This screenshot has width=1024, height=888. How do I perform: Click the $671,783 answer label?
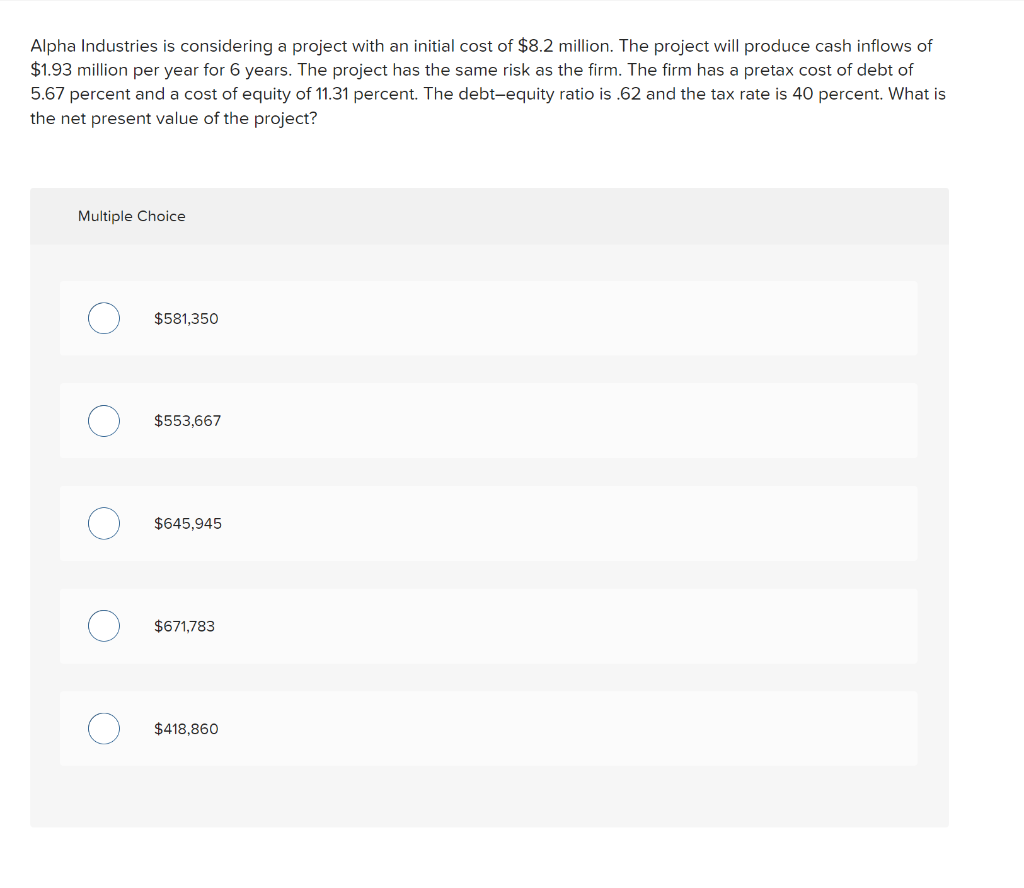pyautogui.click(x=184, y=626)
